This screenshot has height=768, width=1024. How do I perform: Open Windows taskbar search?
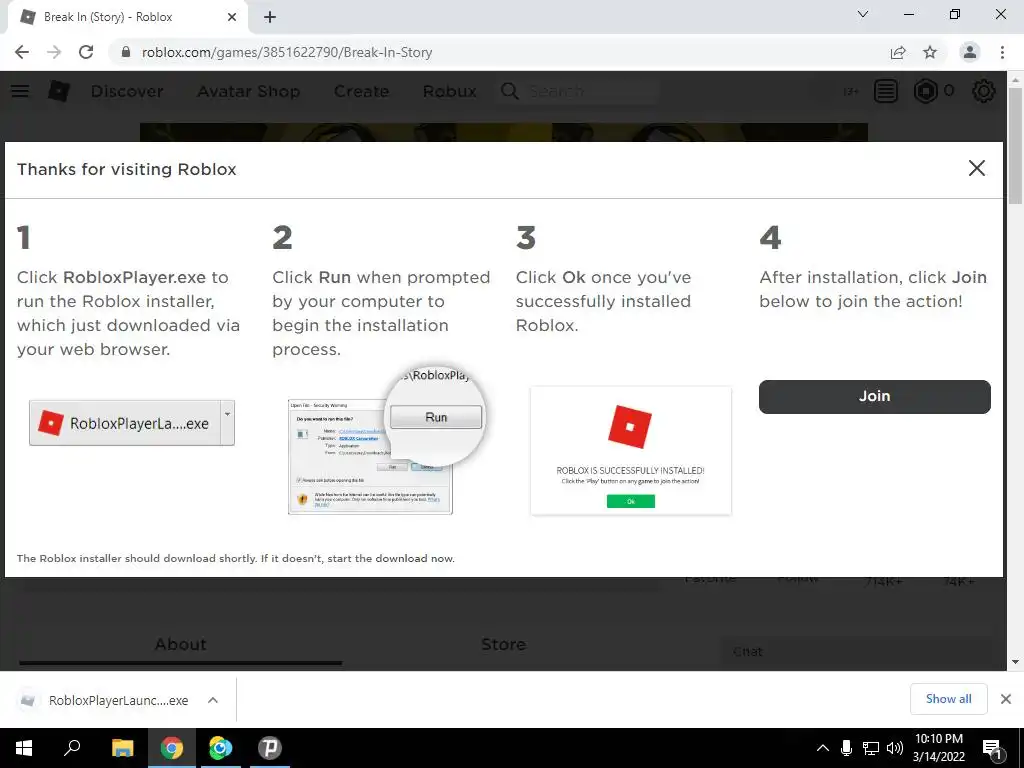point(72,748)
